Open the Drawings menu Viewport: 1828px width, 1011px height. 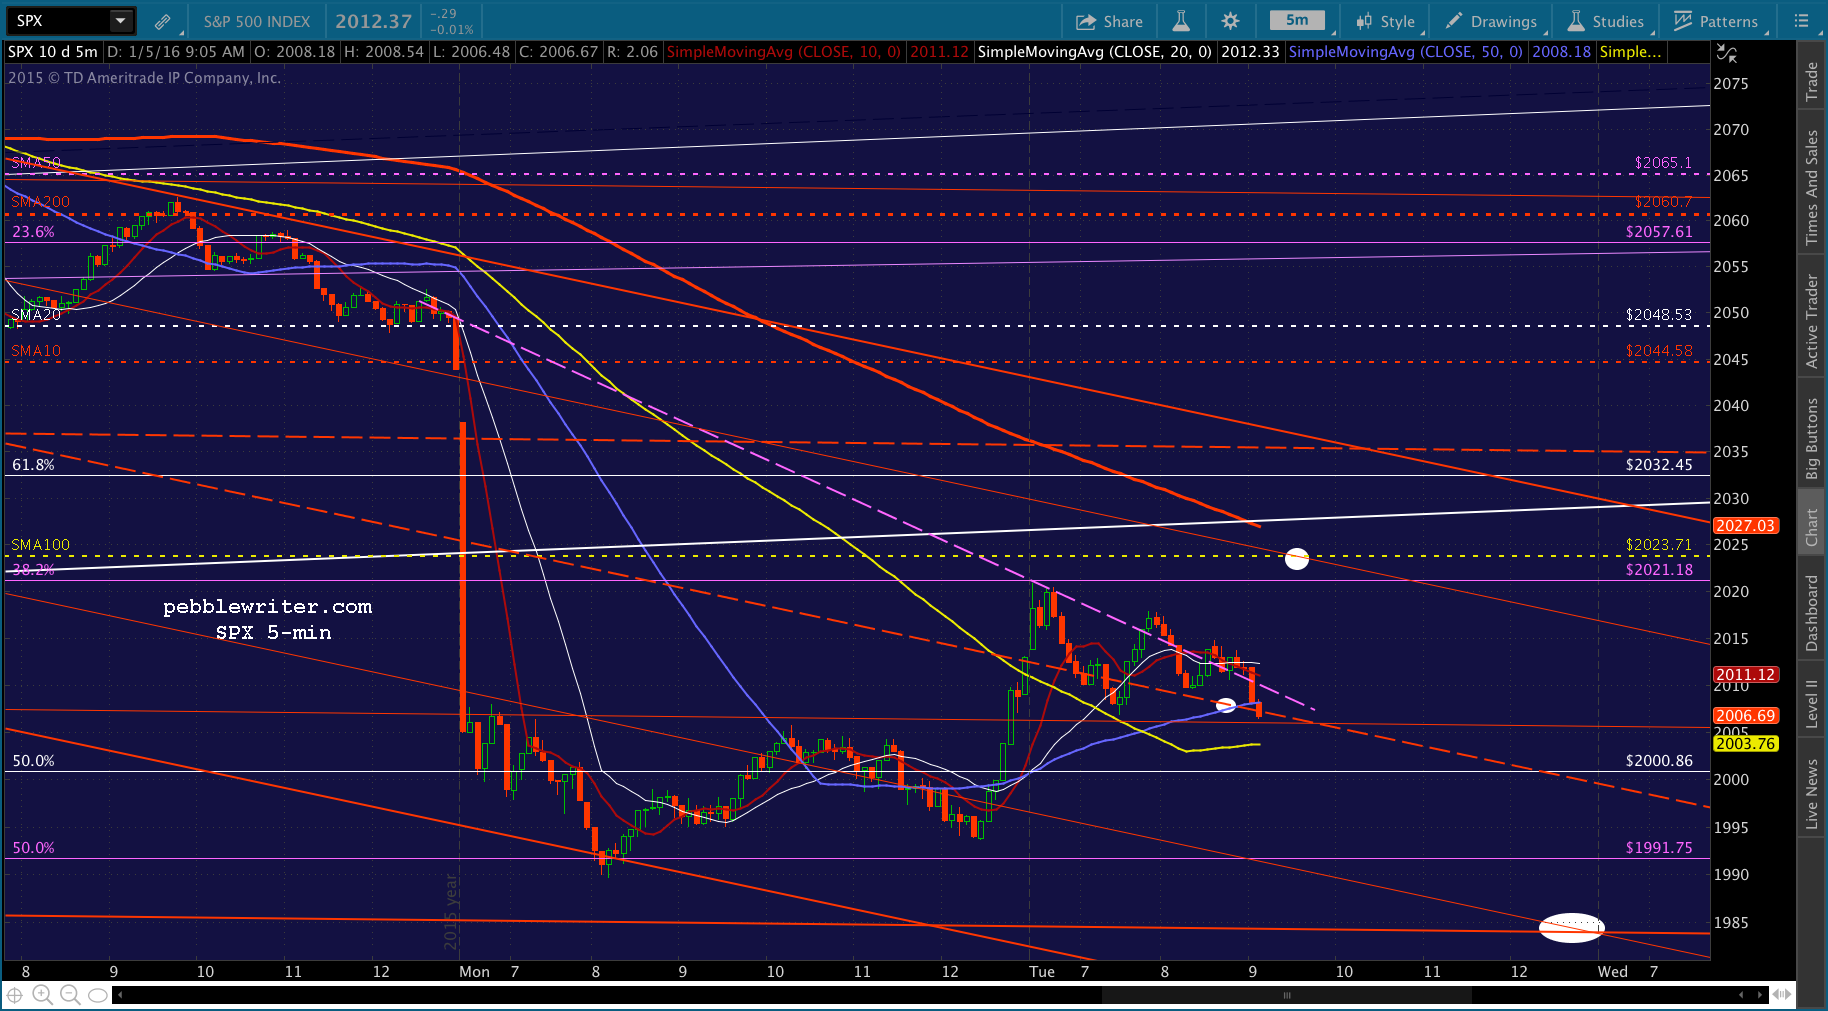(x=1491, y=21)
